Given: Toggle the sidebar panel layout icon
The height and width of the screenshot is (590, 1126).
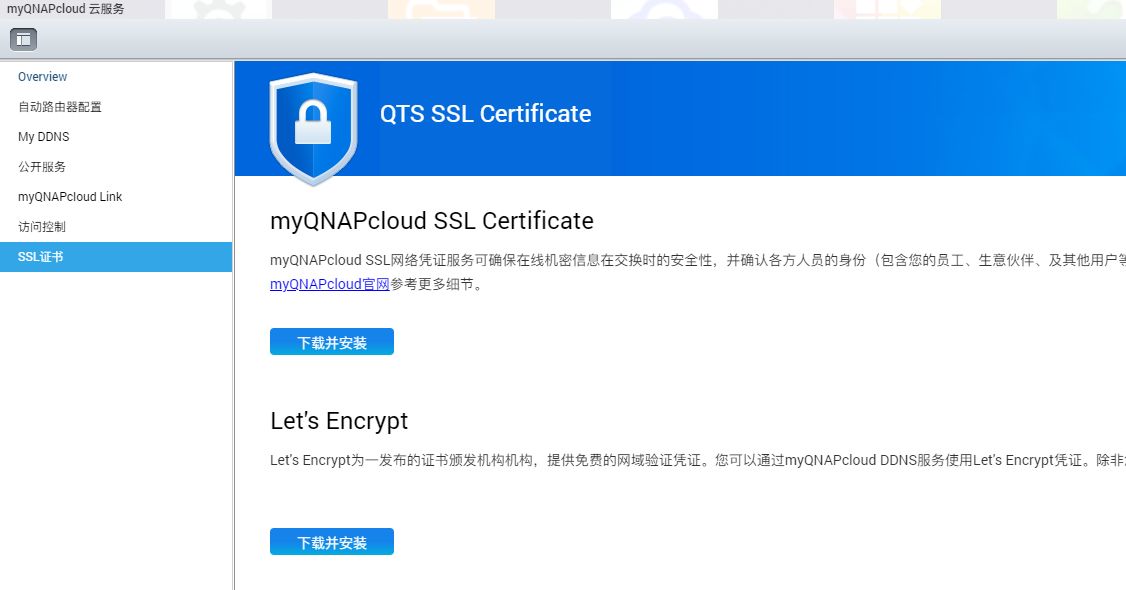Looking at the screenshot, I should (23, 40).
